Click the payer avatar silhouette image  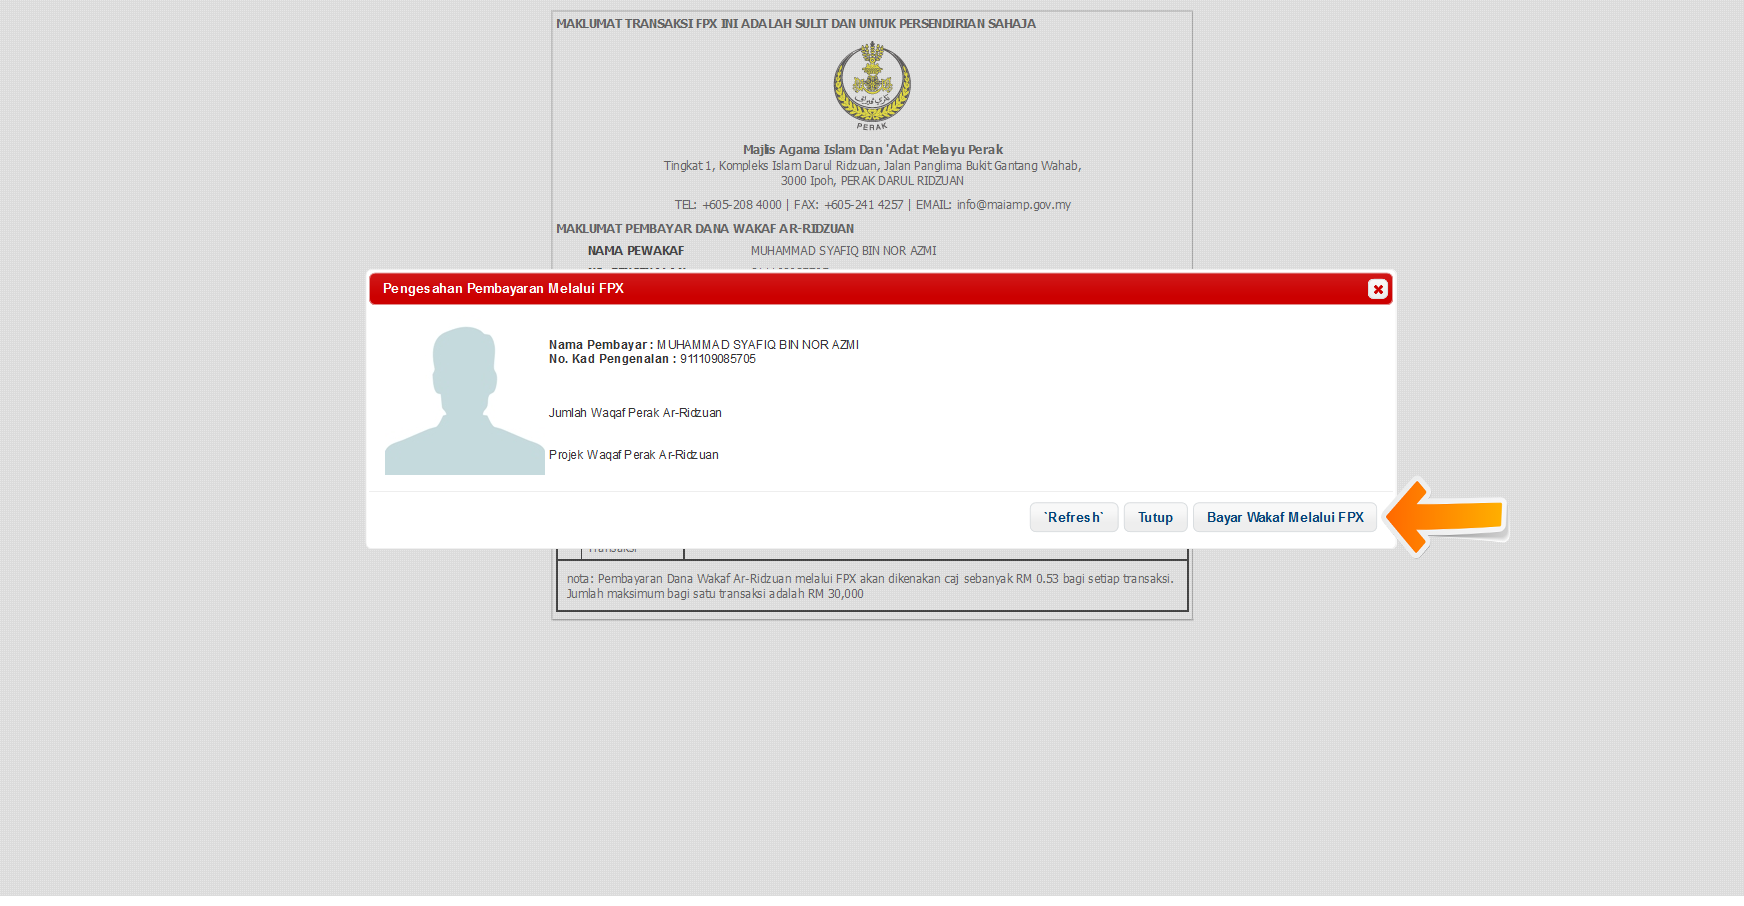coord(464,400)
